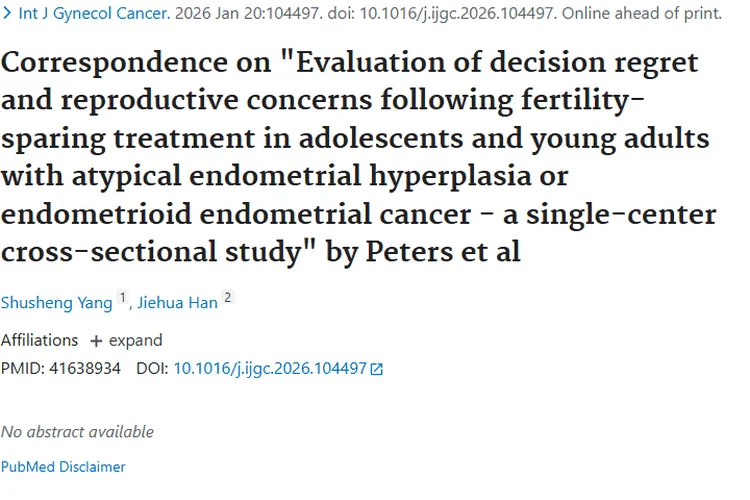Image resolution: width=750 pixels, height=500 pixels.
Task: Click the Affiliations label
Action: 39,340
